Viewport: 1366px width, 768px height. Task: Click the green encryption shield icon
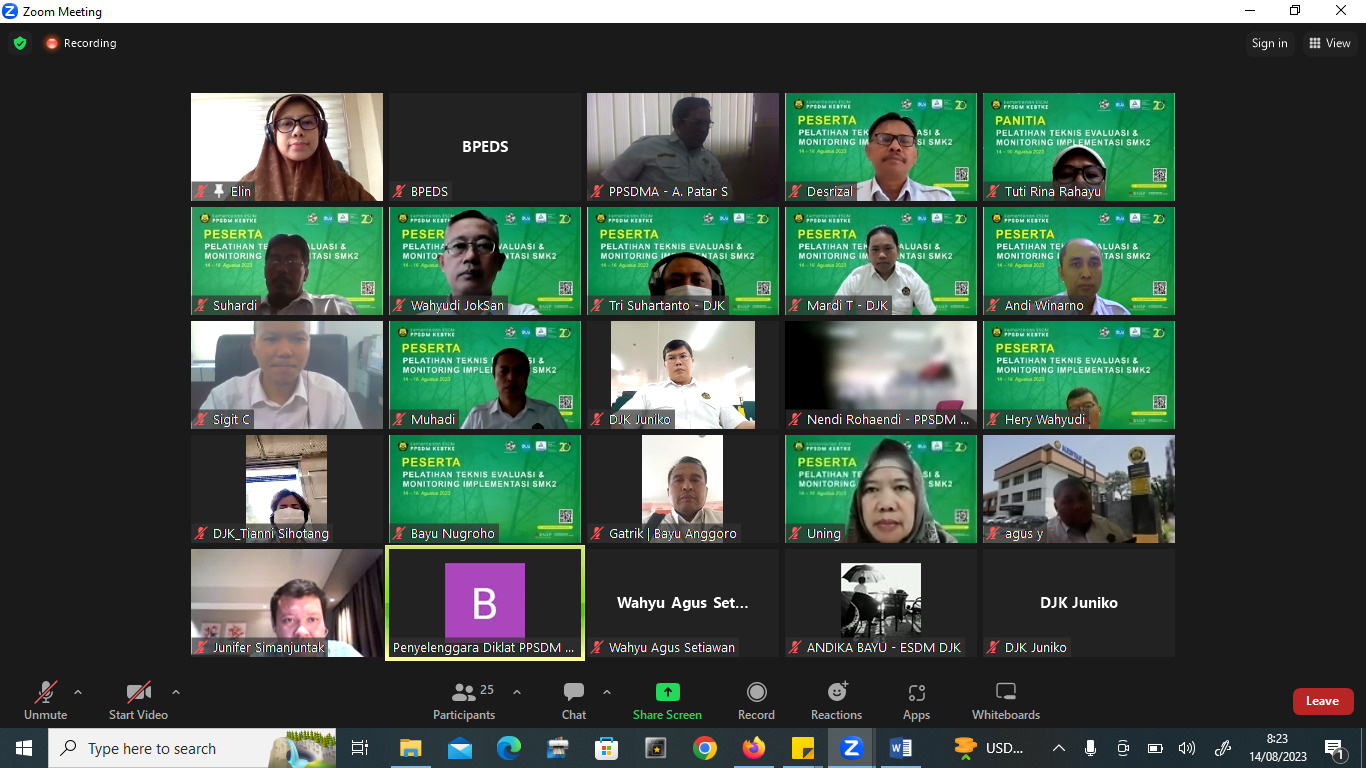(20, 43)
